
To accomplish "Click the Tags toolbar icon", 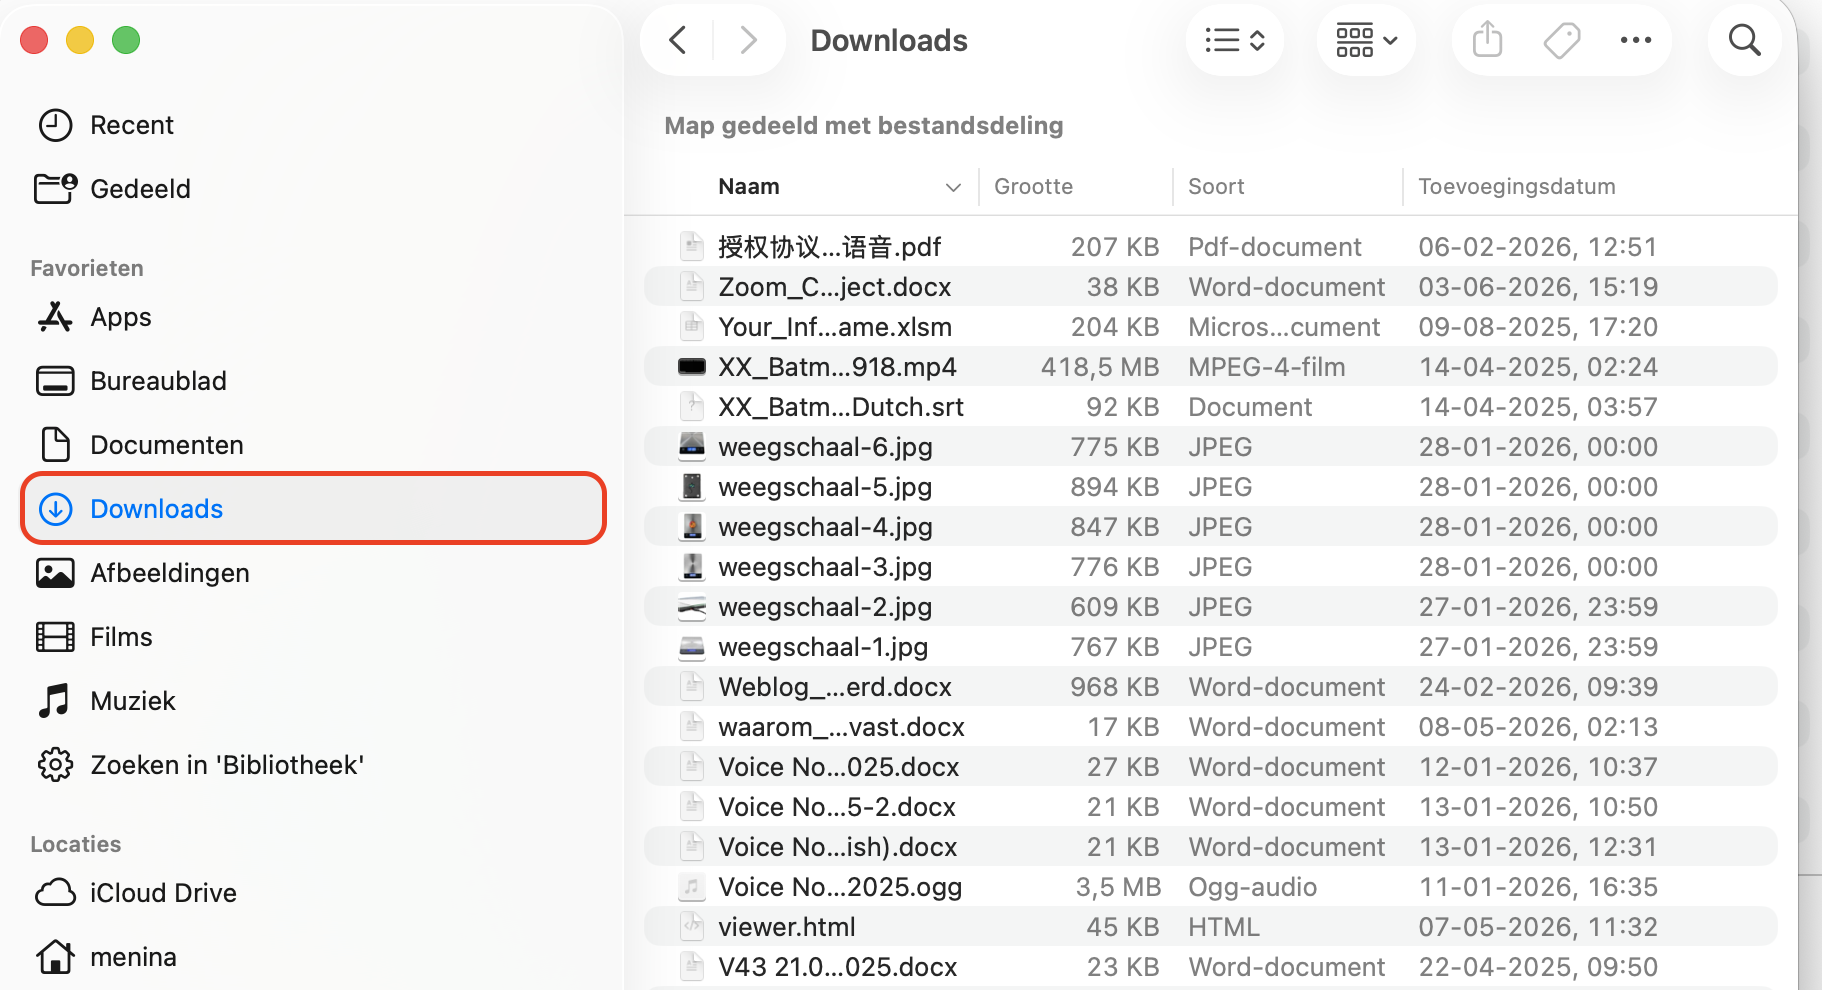I will click(1562, 40).
